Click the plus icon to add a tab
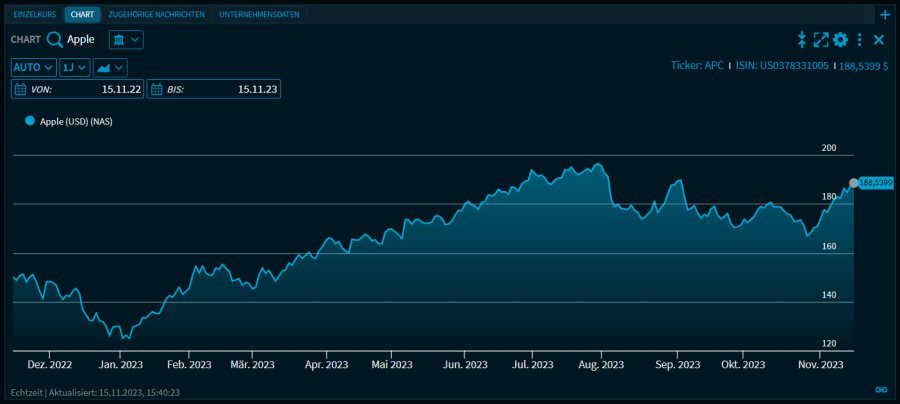900x404 pixels. (884, 14)
